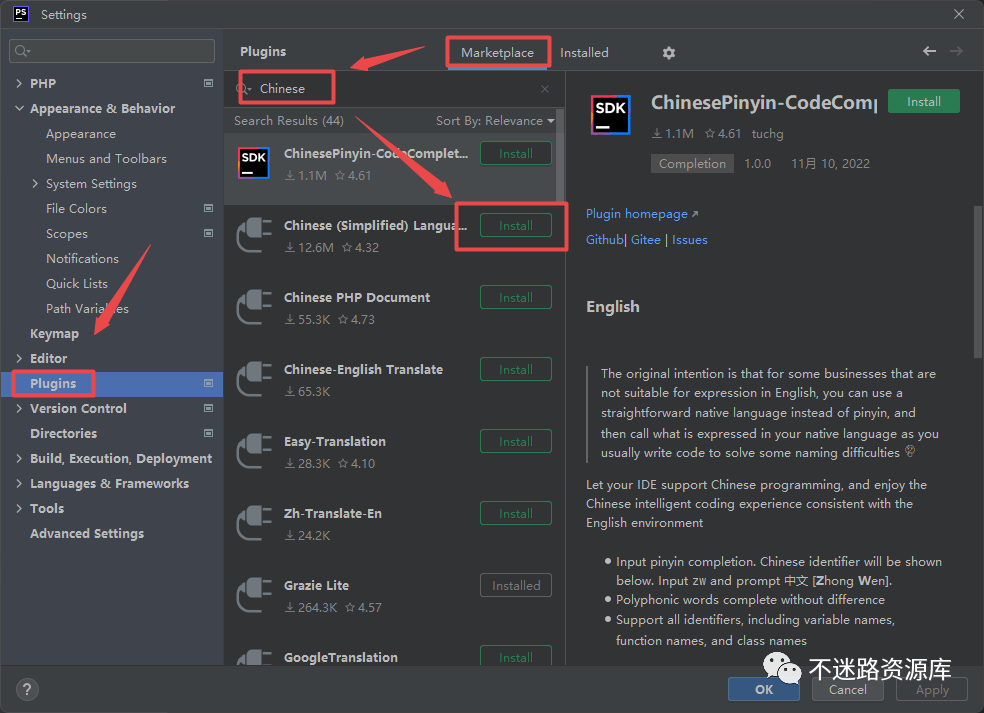Open the Quick Lists settings page
This screenshot has height=713, width=984.
coord(77,284)
